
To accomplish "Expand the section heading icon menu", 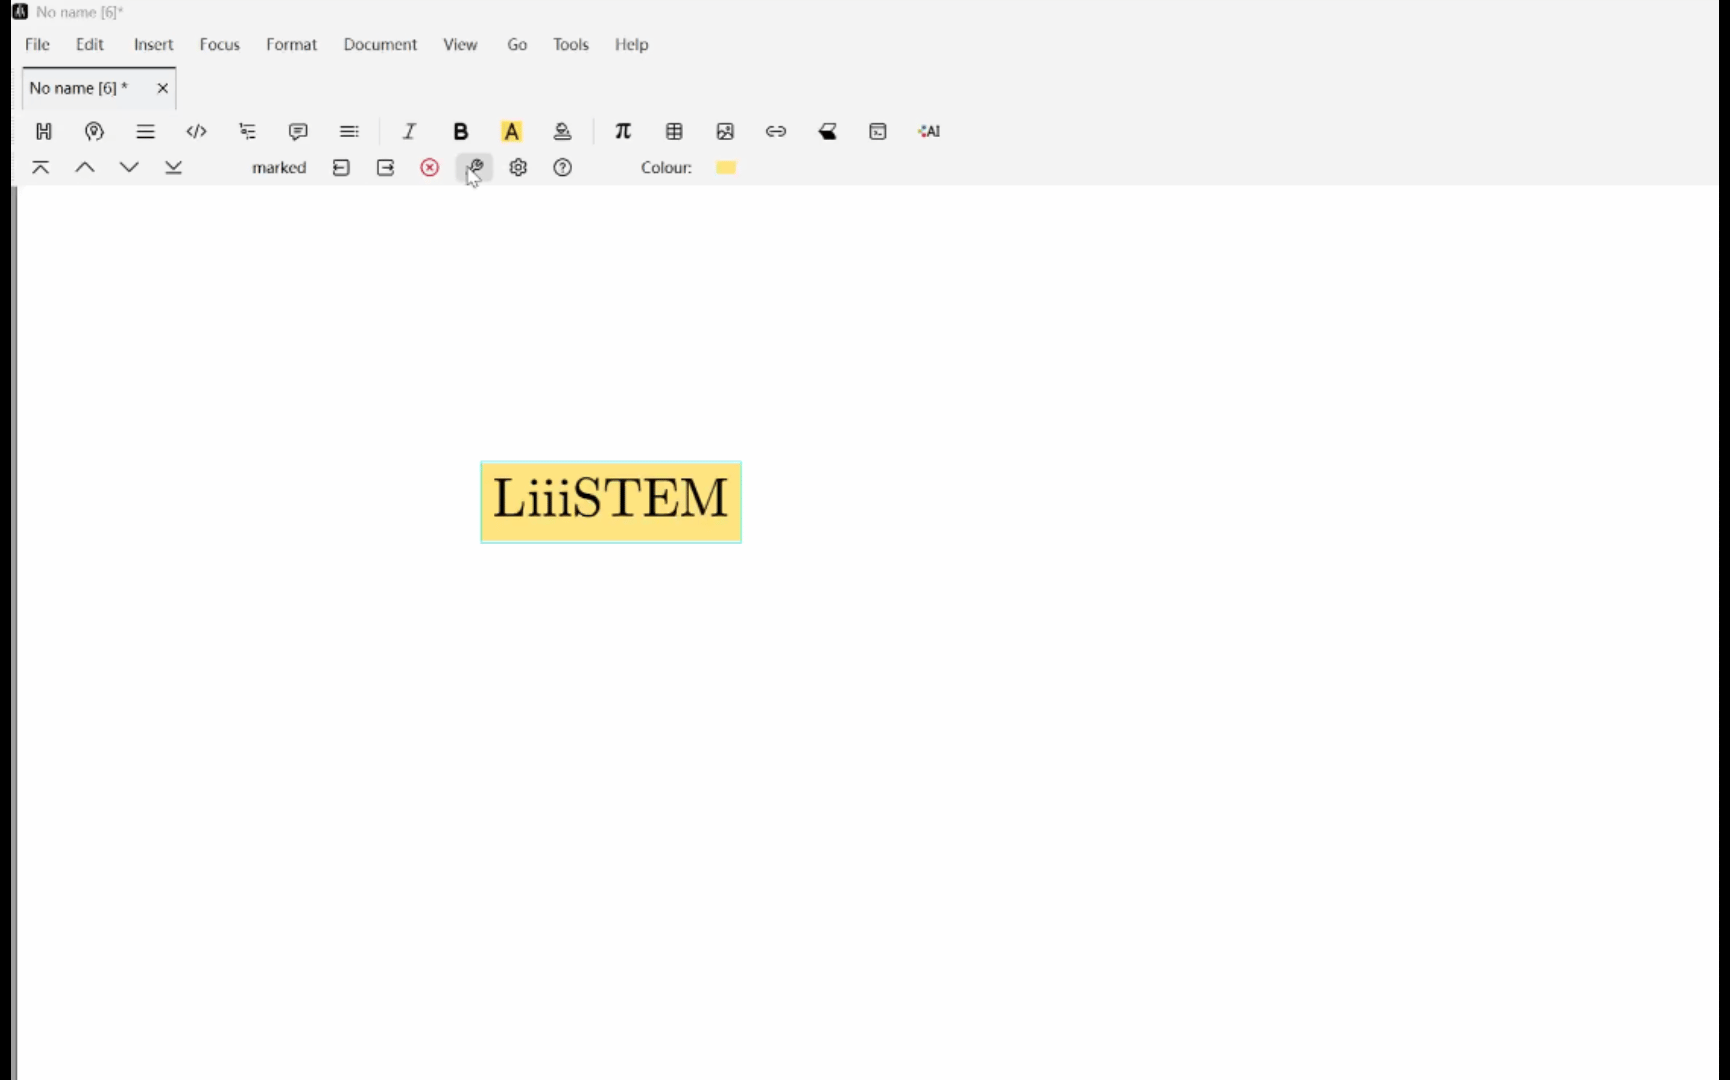I will [x=44, y=131].
